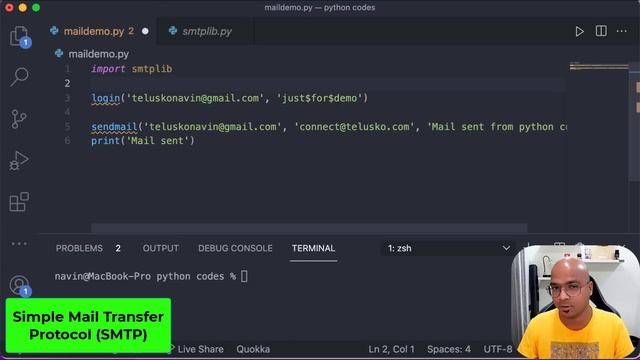Click the 'connect@telusko.com' string

354,127
